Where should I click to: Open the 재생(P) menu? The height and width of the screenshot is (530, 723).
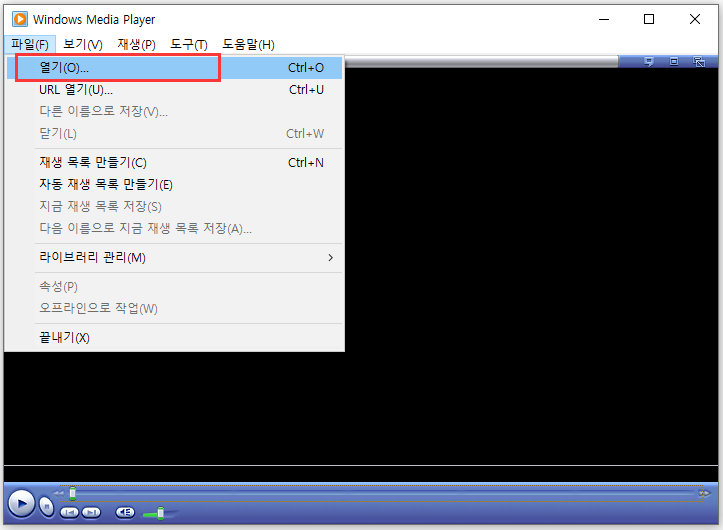[136, 45]
